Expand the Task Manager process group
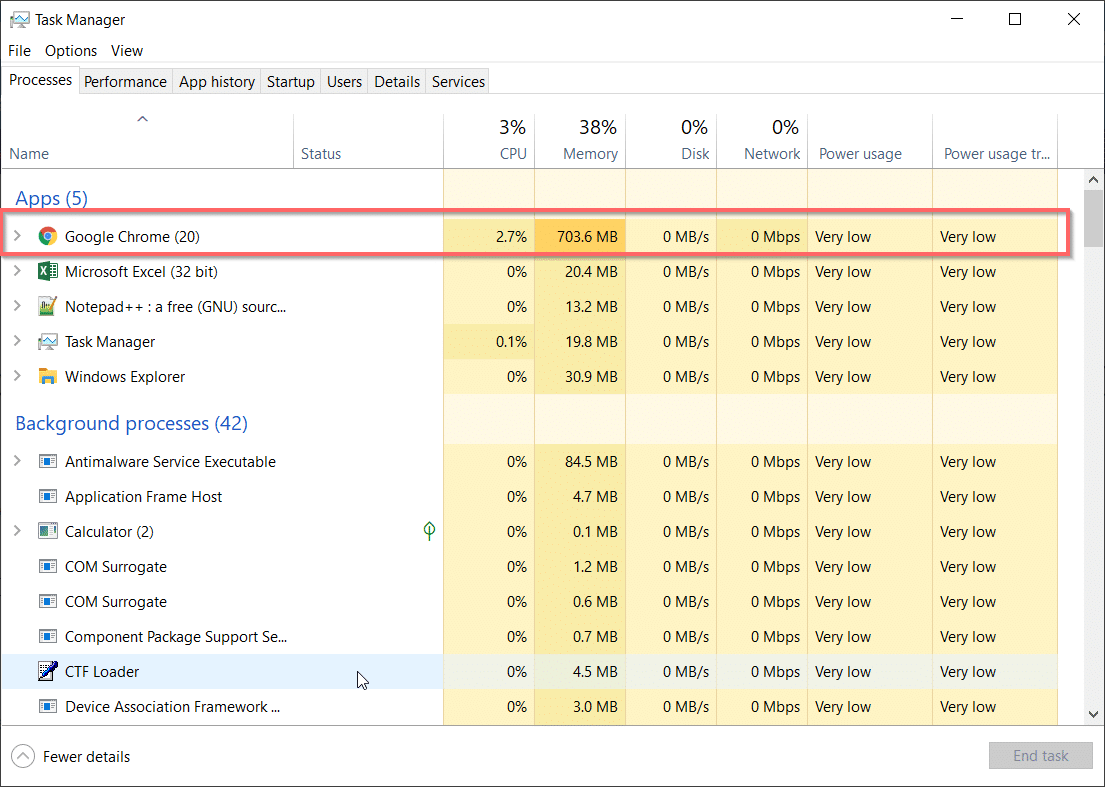Image resolution: width=1105 pixels, height=787 pixels. coord(18,342)
